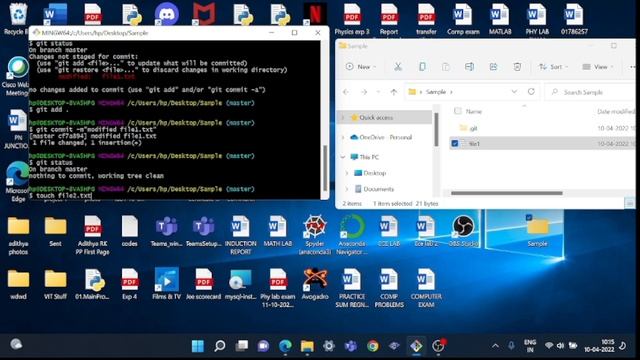Select the Cisco Webex Meetings desktop icon

(x=16, y=77)
